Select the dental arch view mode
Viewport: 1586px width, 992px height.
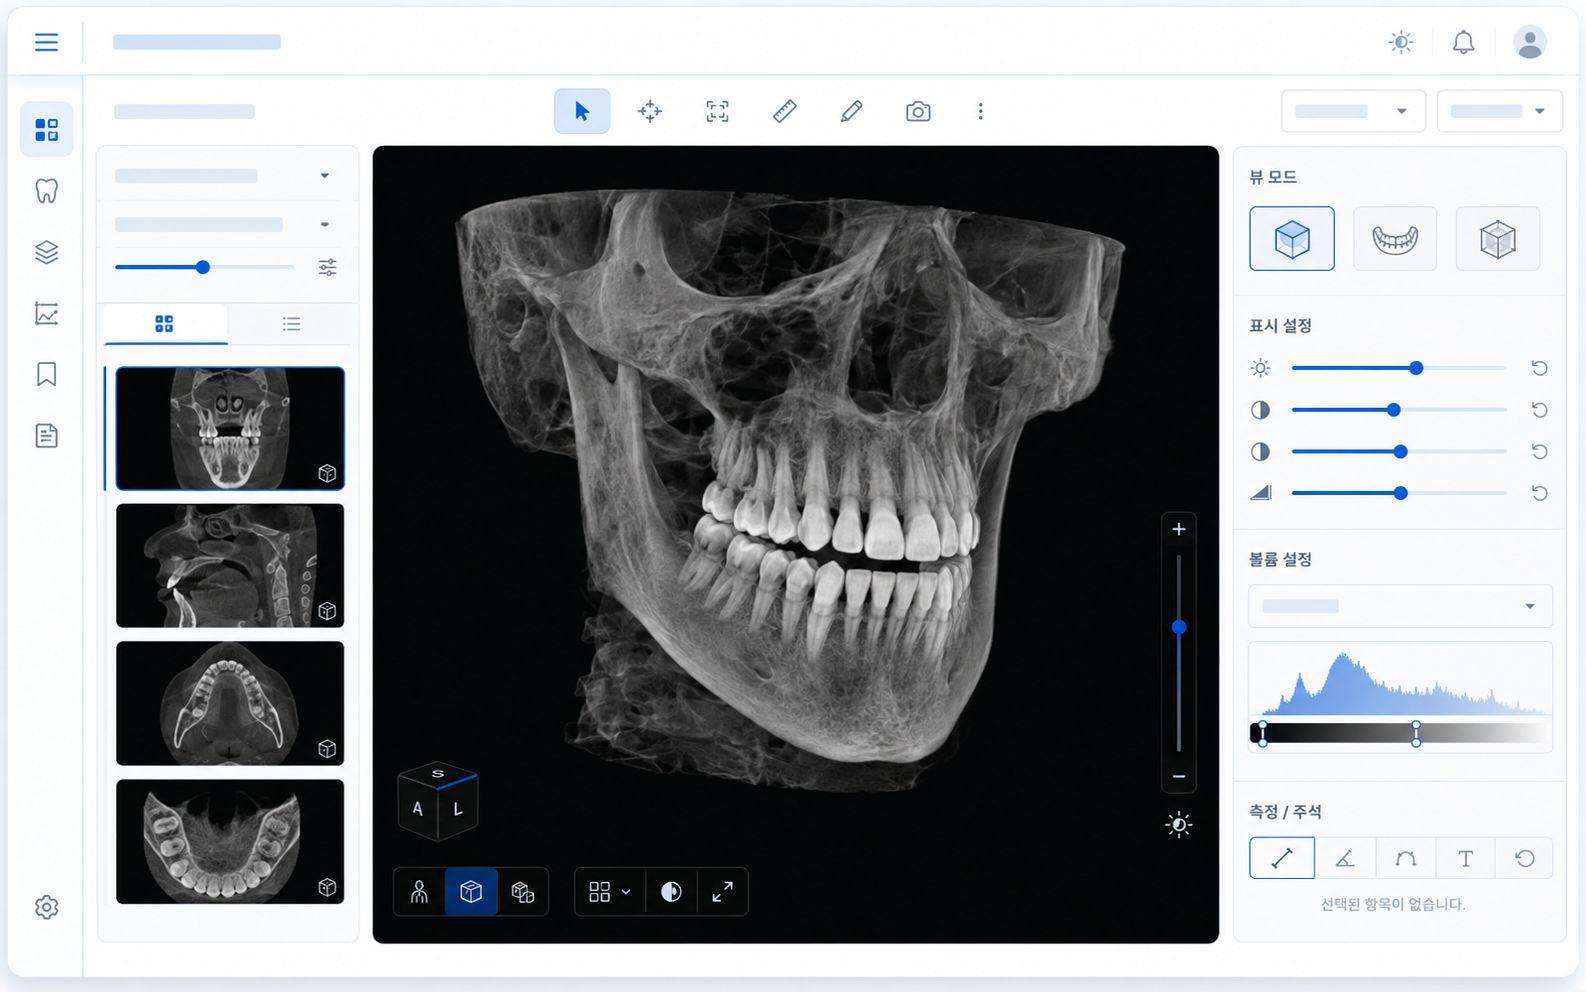pyautogui.click(x=1395, y=239)
